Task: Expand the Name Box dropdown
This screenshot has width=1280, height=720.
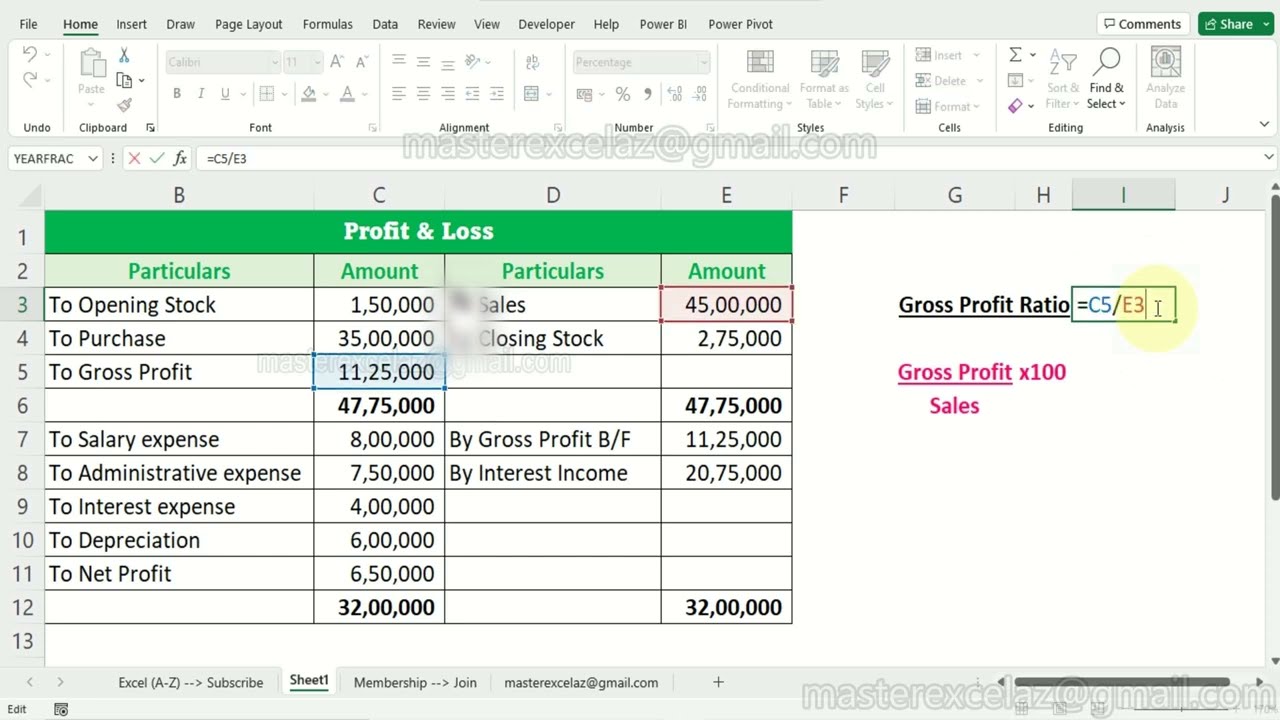Action: tap(93, 158)
